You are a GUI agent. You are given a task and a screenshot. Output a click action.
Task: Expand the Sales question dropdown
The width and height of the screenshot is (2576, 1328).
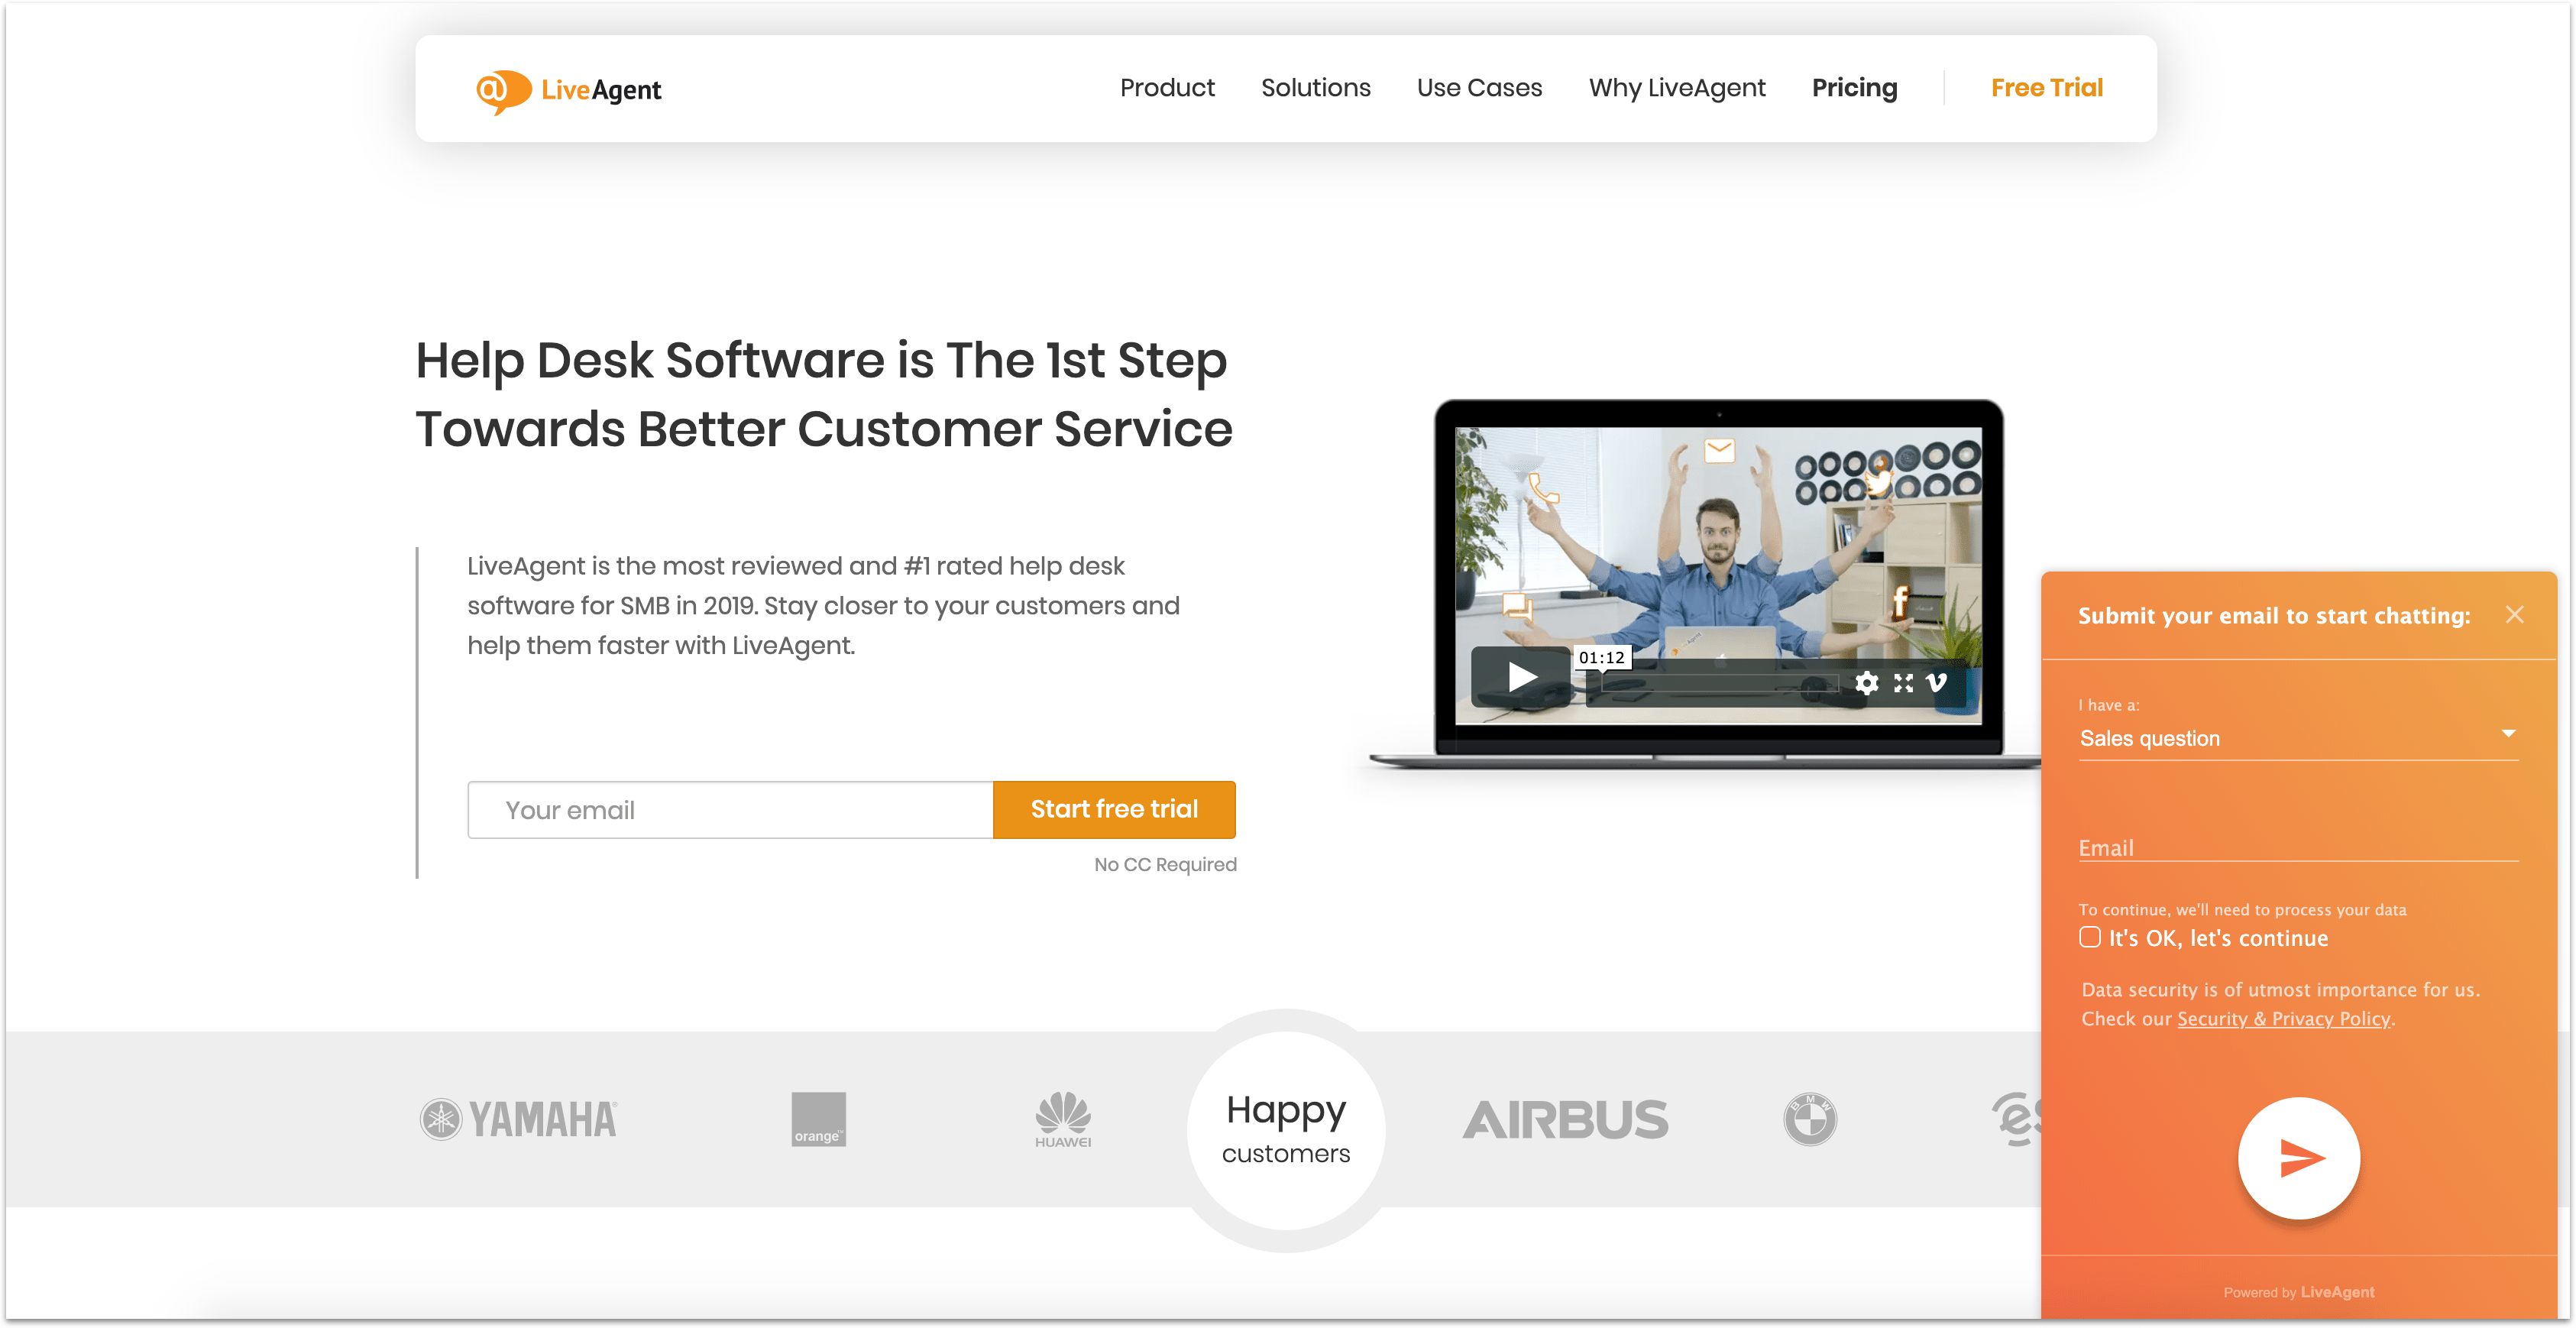(2298, 738)
